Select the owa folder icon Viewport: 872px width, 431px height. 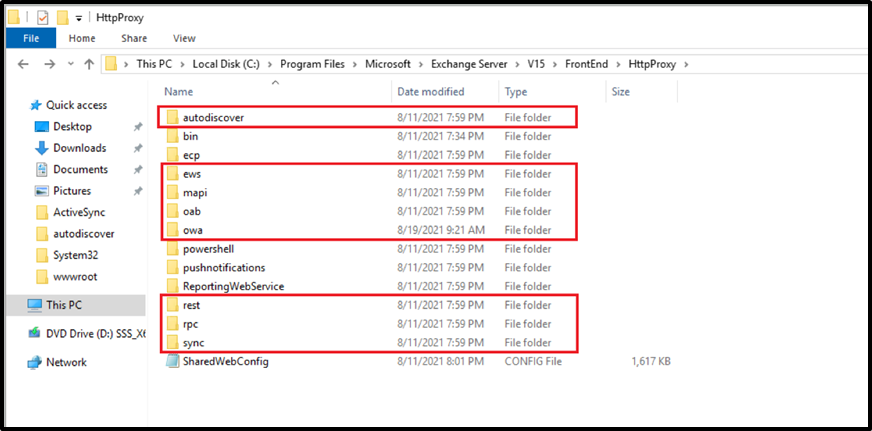pos(172,230)
